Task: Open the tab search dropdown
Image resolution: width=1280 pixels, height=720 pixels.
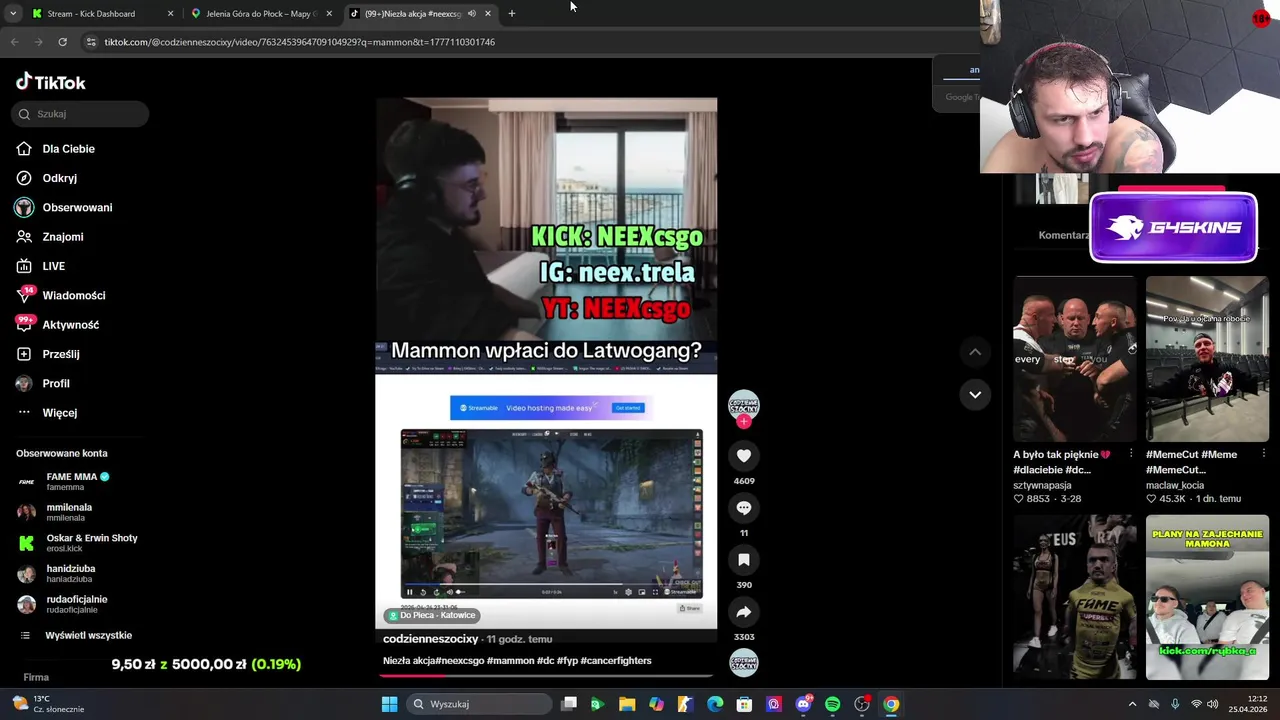Action: pos(12,14)
